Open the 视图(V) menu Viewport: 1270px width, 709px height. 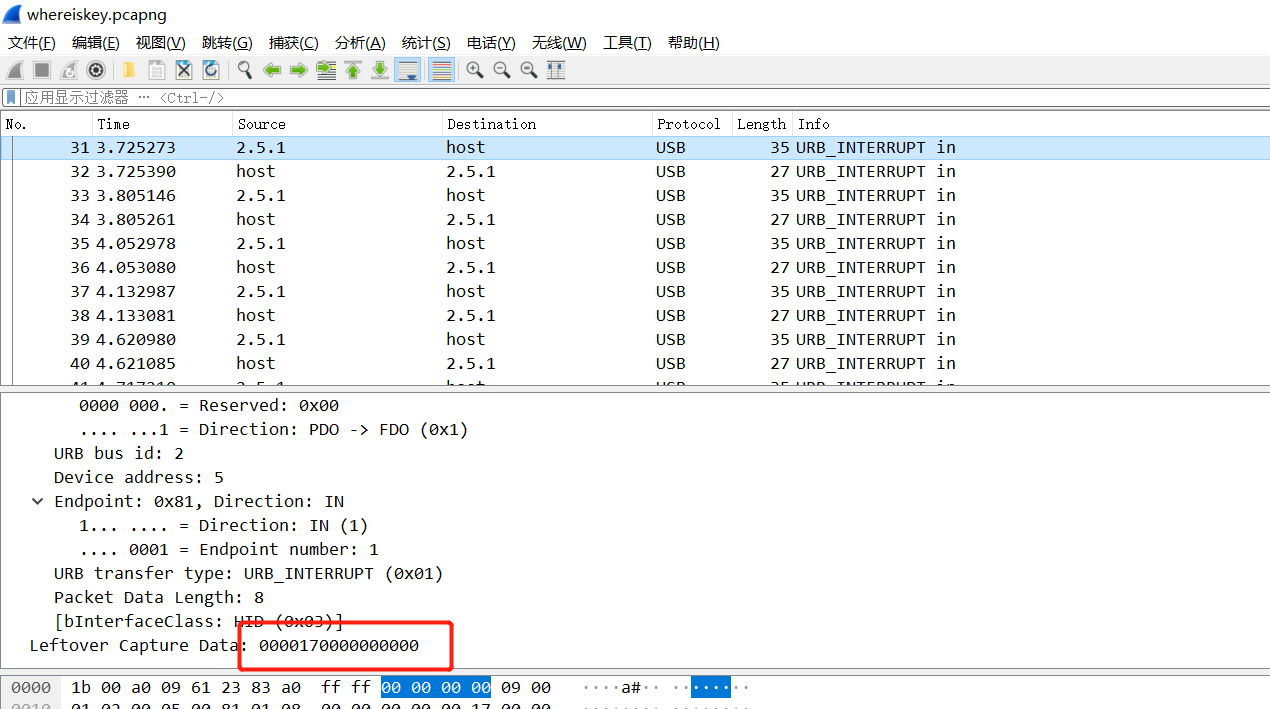[x=161, y=43]
